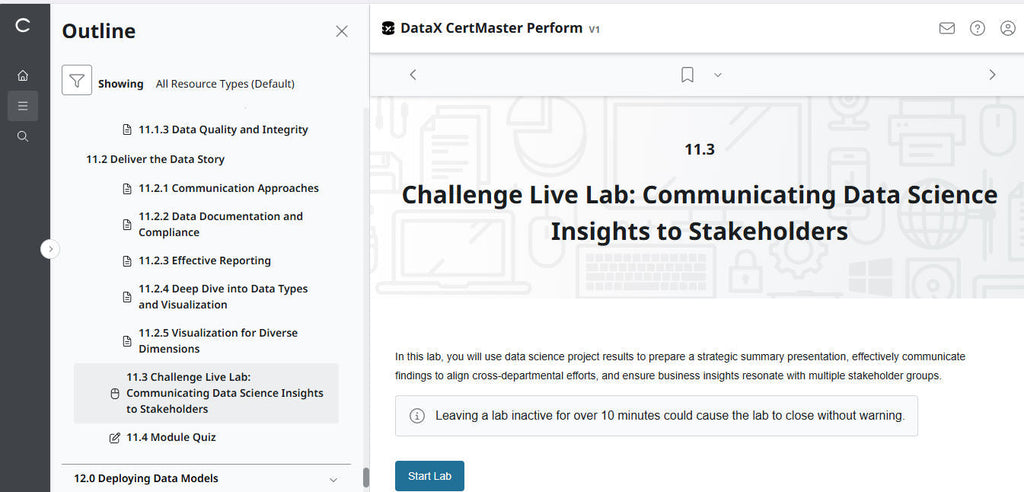Go to the previous page arrow

pos(413,74)
